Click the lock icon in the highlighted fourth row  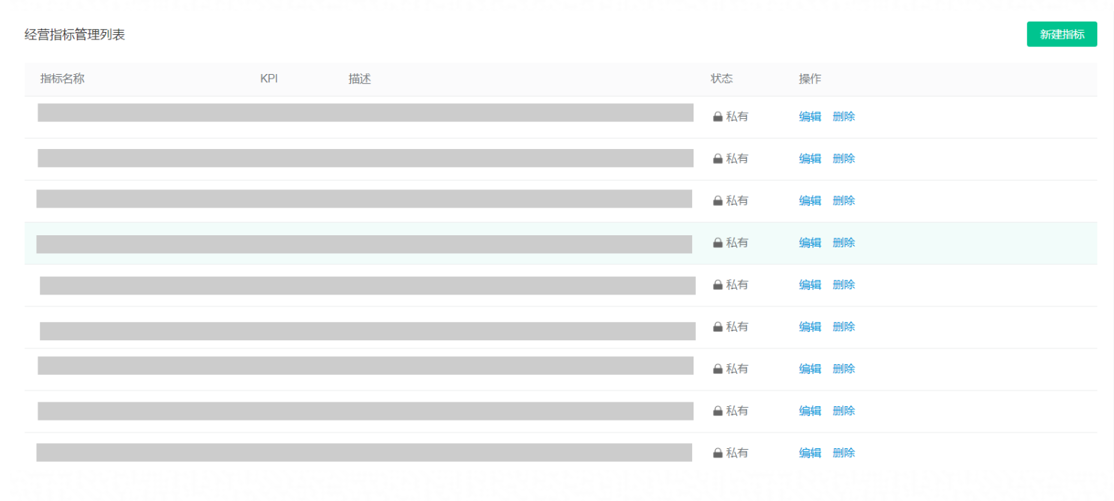pos(718,243)
